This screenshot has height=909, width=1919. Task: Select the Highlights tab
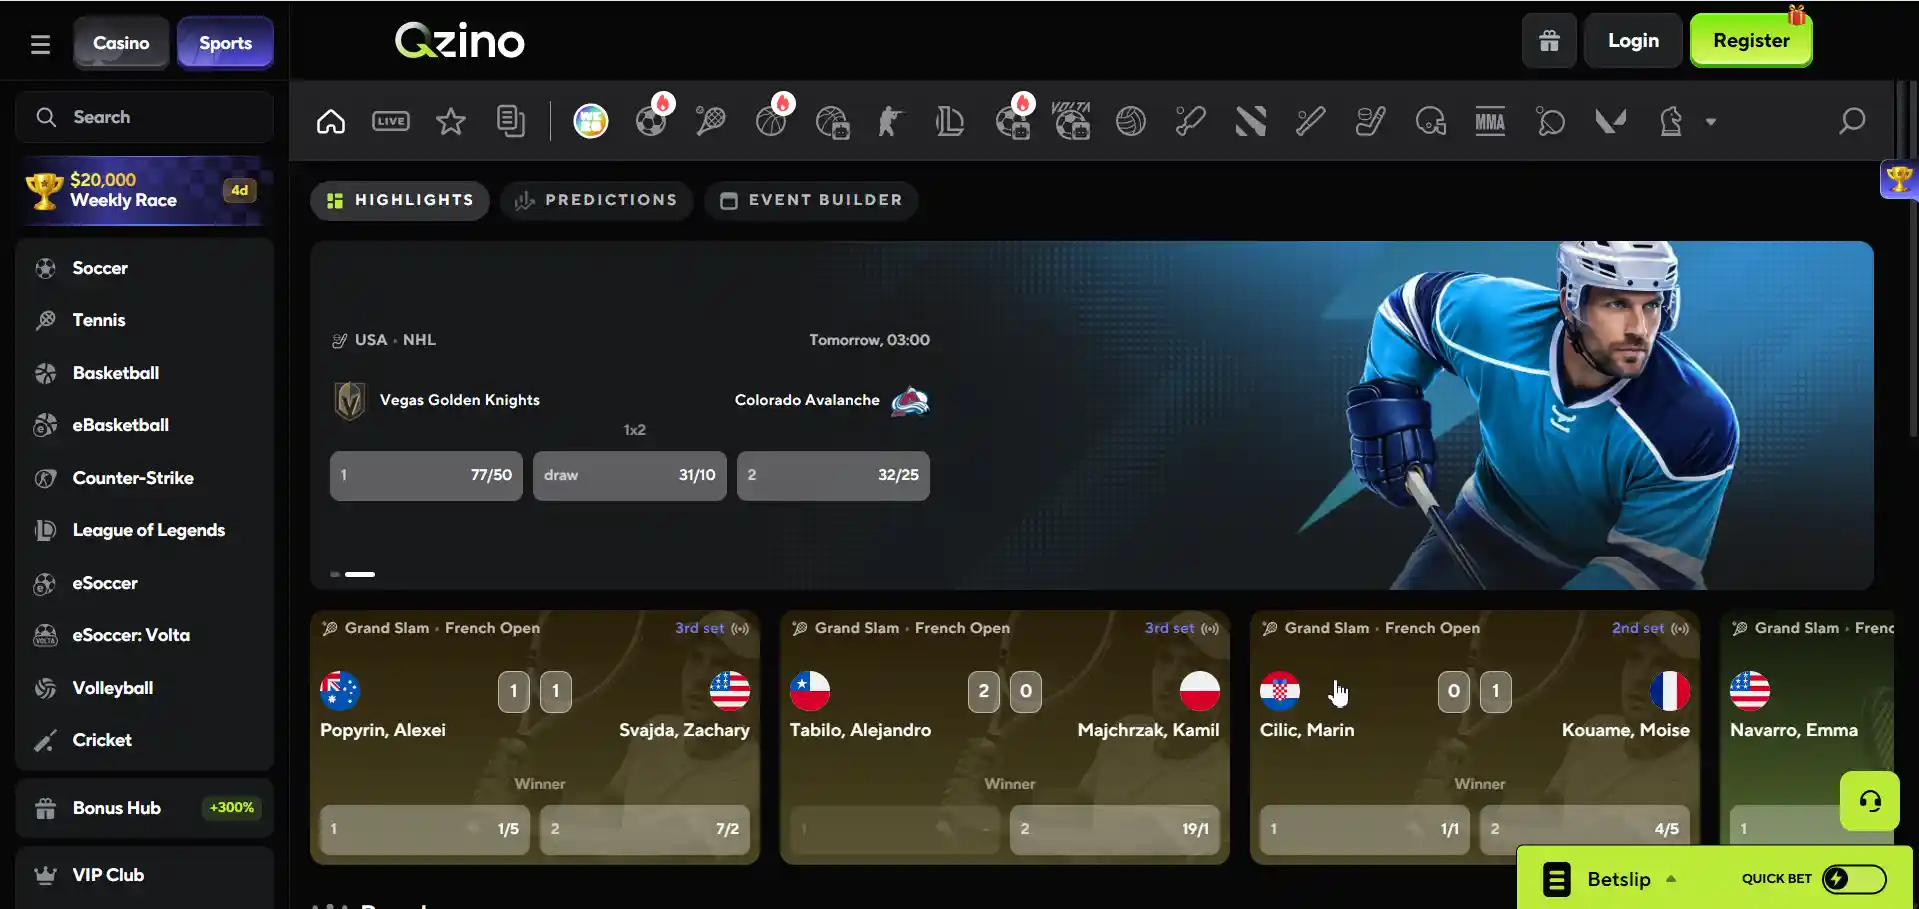400,200
